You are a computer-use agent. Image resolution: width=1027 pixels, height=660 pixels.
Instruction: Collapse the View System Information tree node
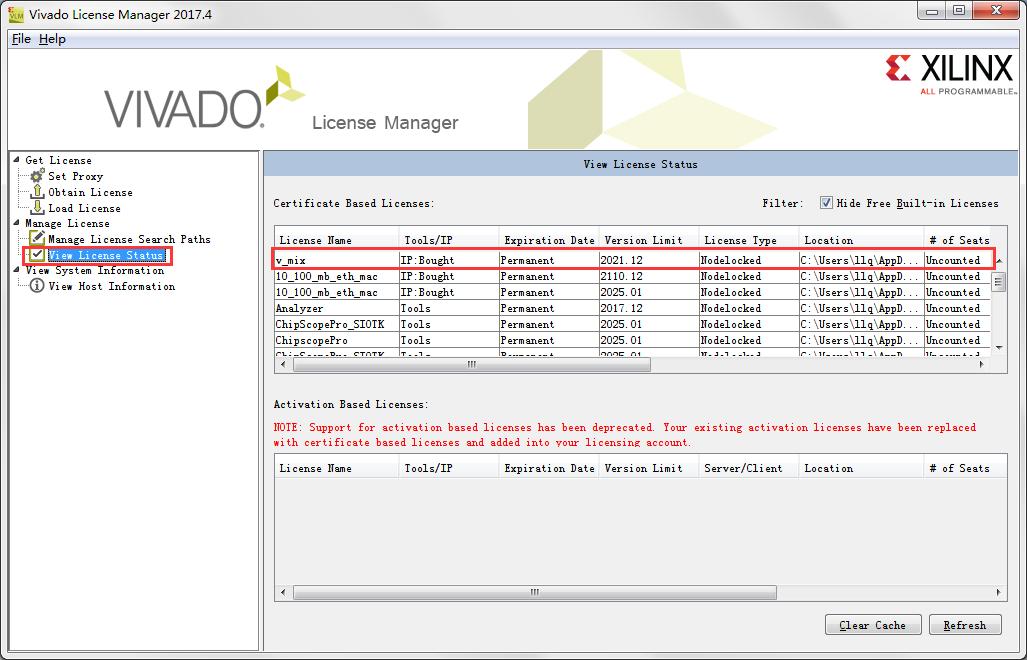pos(16,270)
